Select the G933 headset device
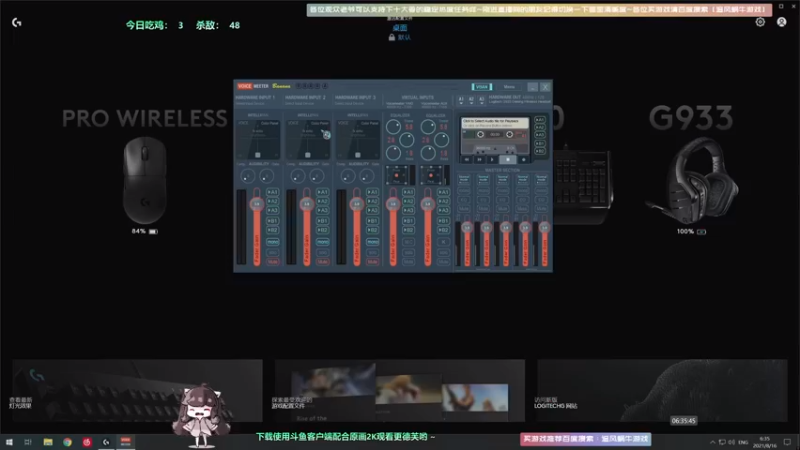The height and width of the screenshot is (450, 800). pos(692,180)
